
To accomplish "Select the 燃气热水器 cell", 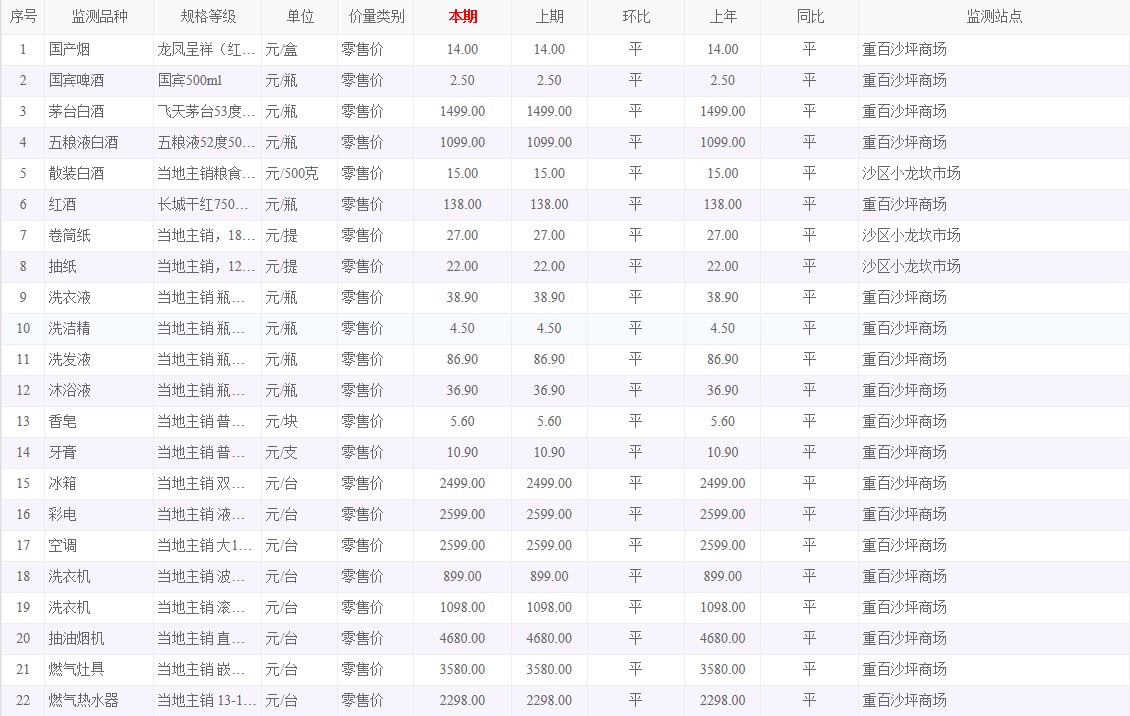I will (84, 700).
